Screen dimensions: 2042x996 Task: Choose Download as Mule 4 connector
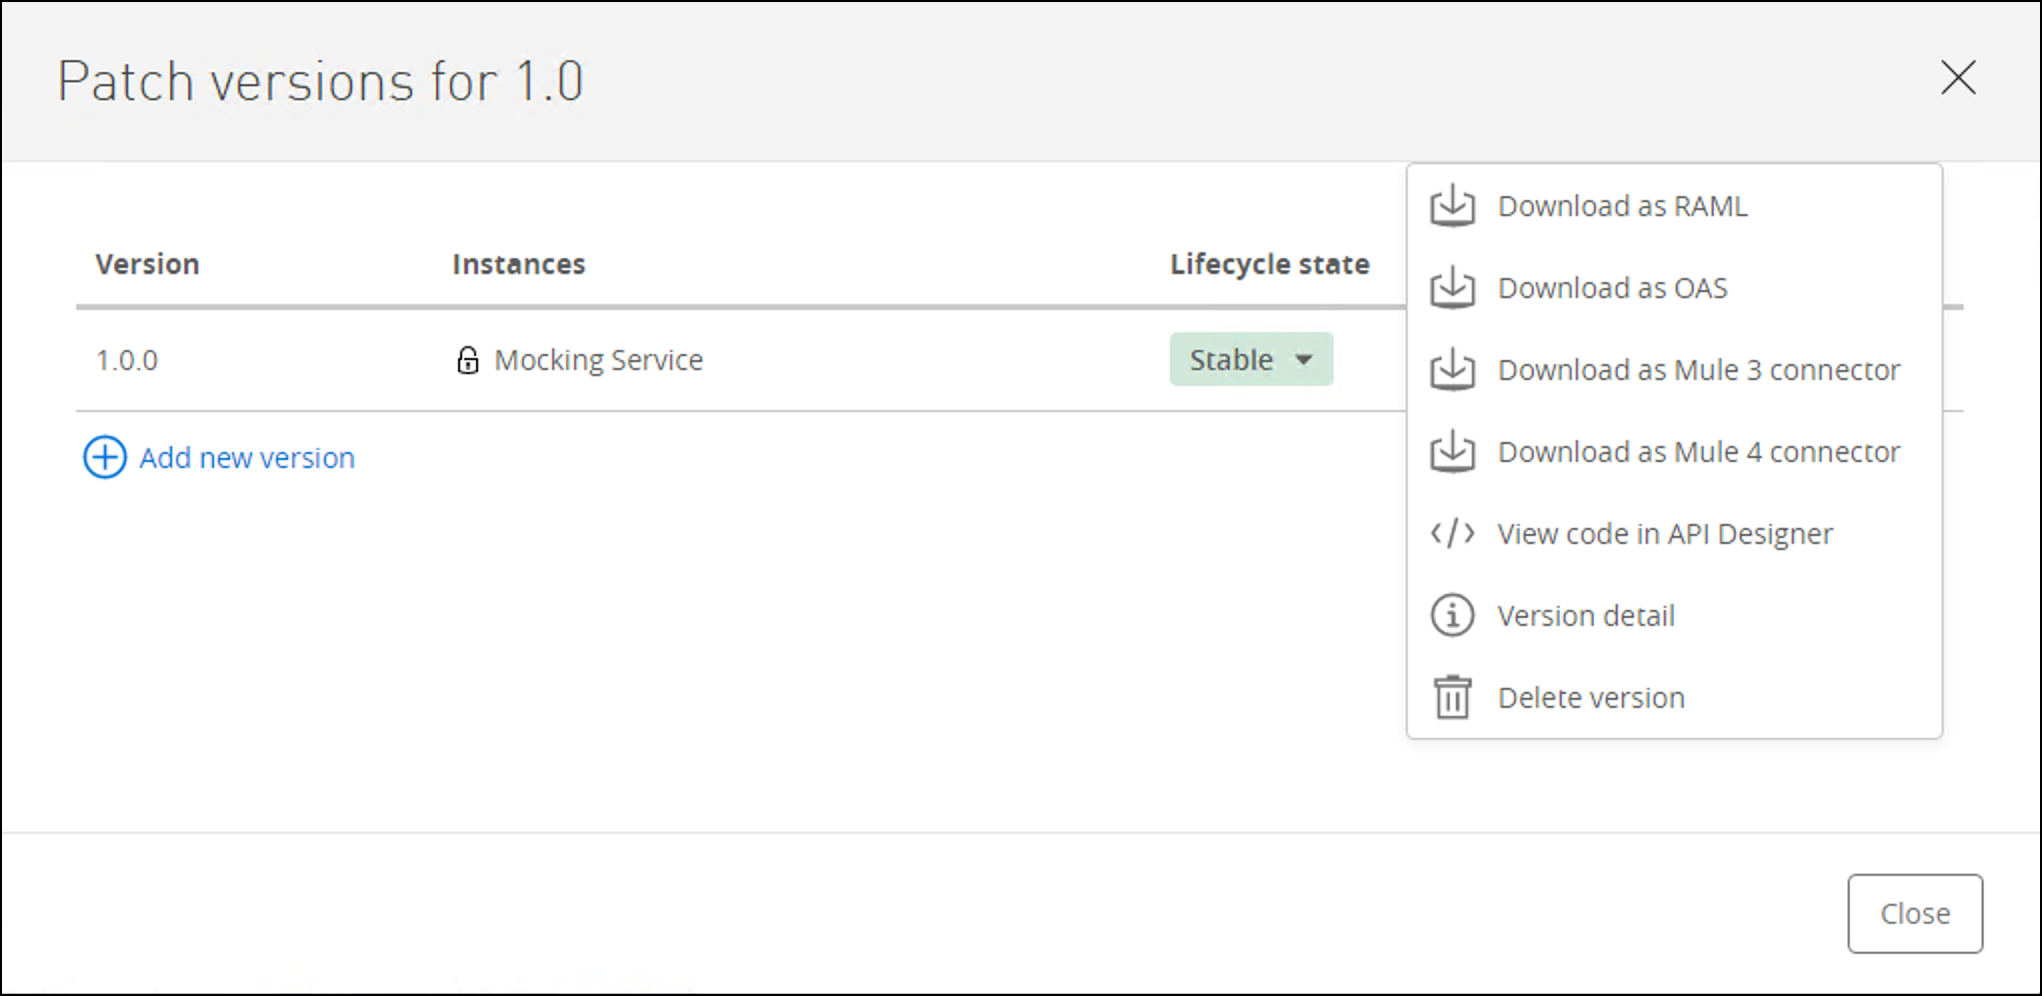[x=1698, y=452]
